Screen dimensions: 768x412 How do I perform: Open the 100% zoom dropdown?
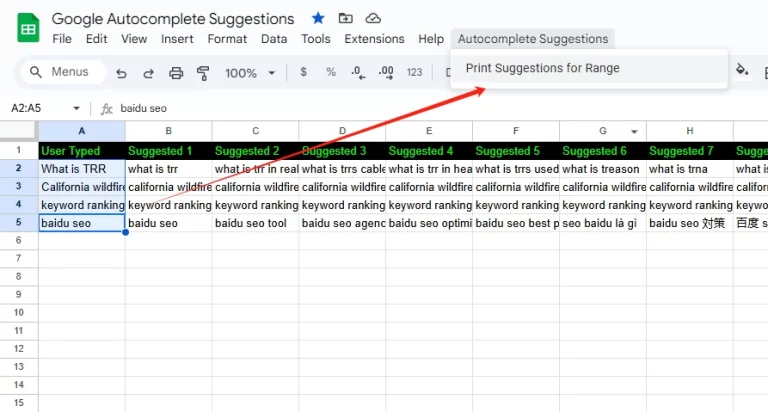click(250, 73)
